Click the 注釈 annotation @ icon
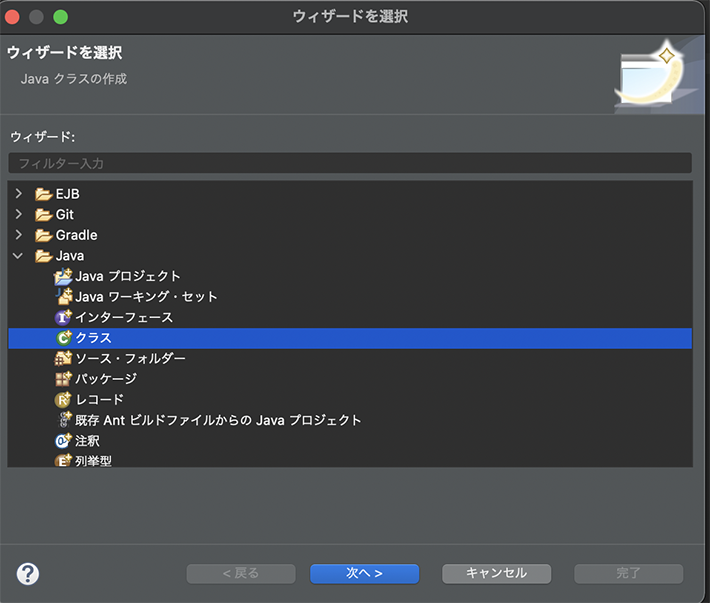The image size is (710, 603). tap(63, 440)
